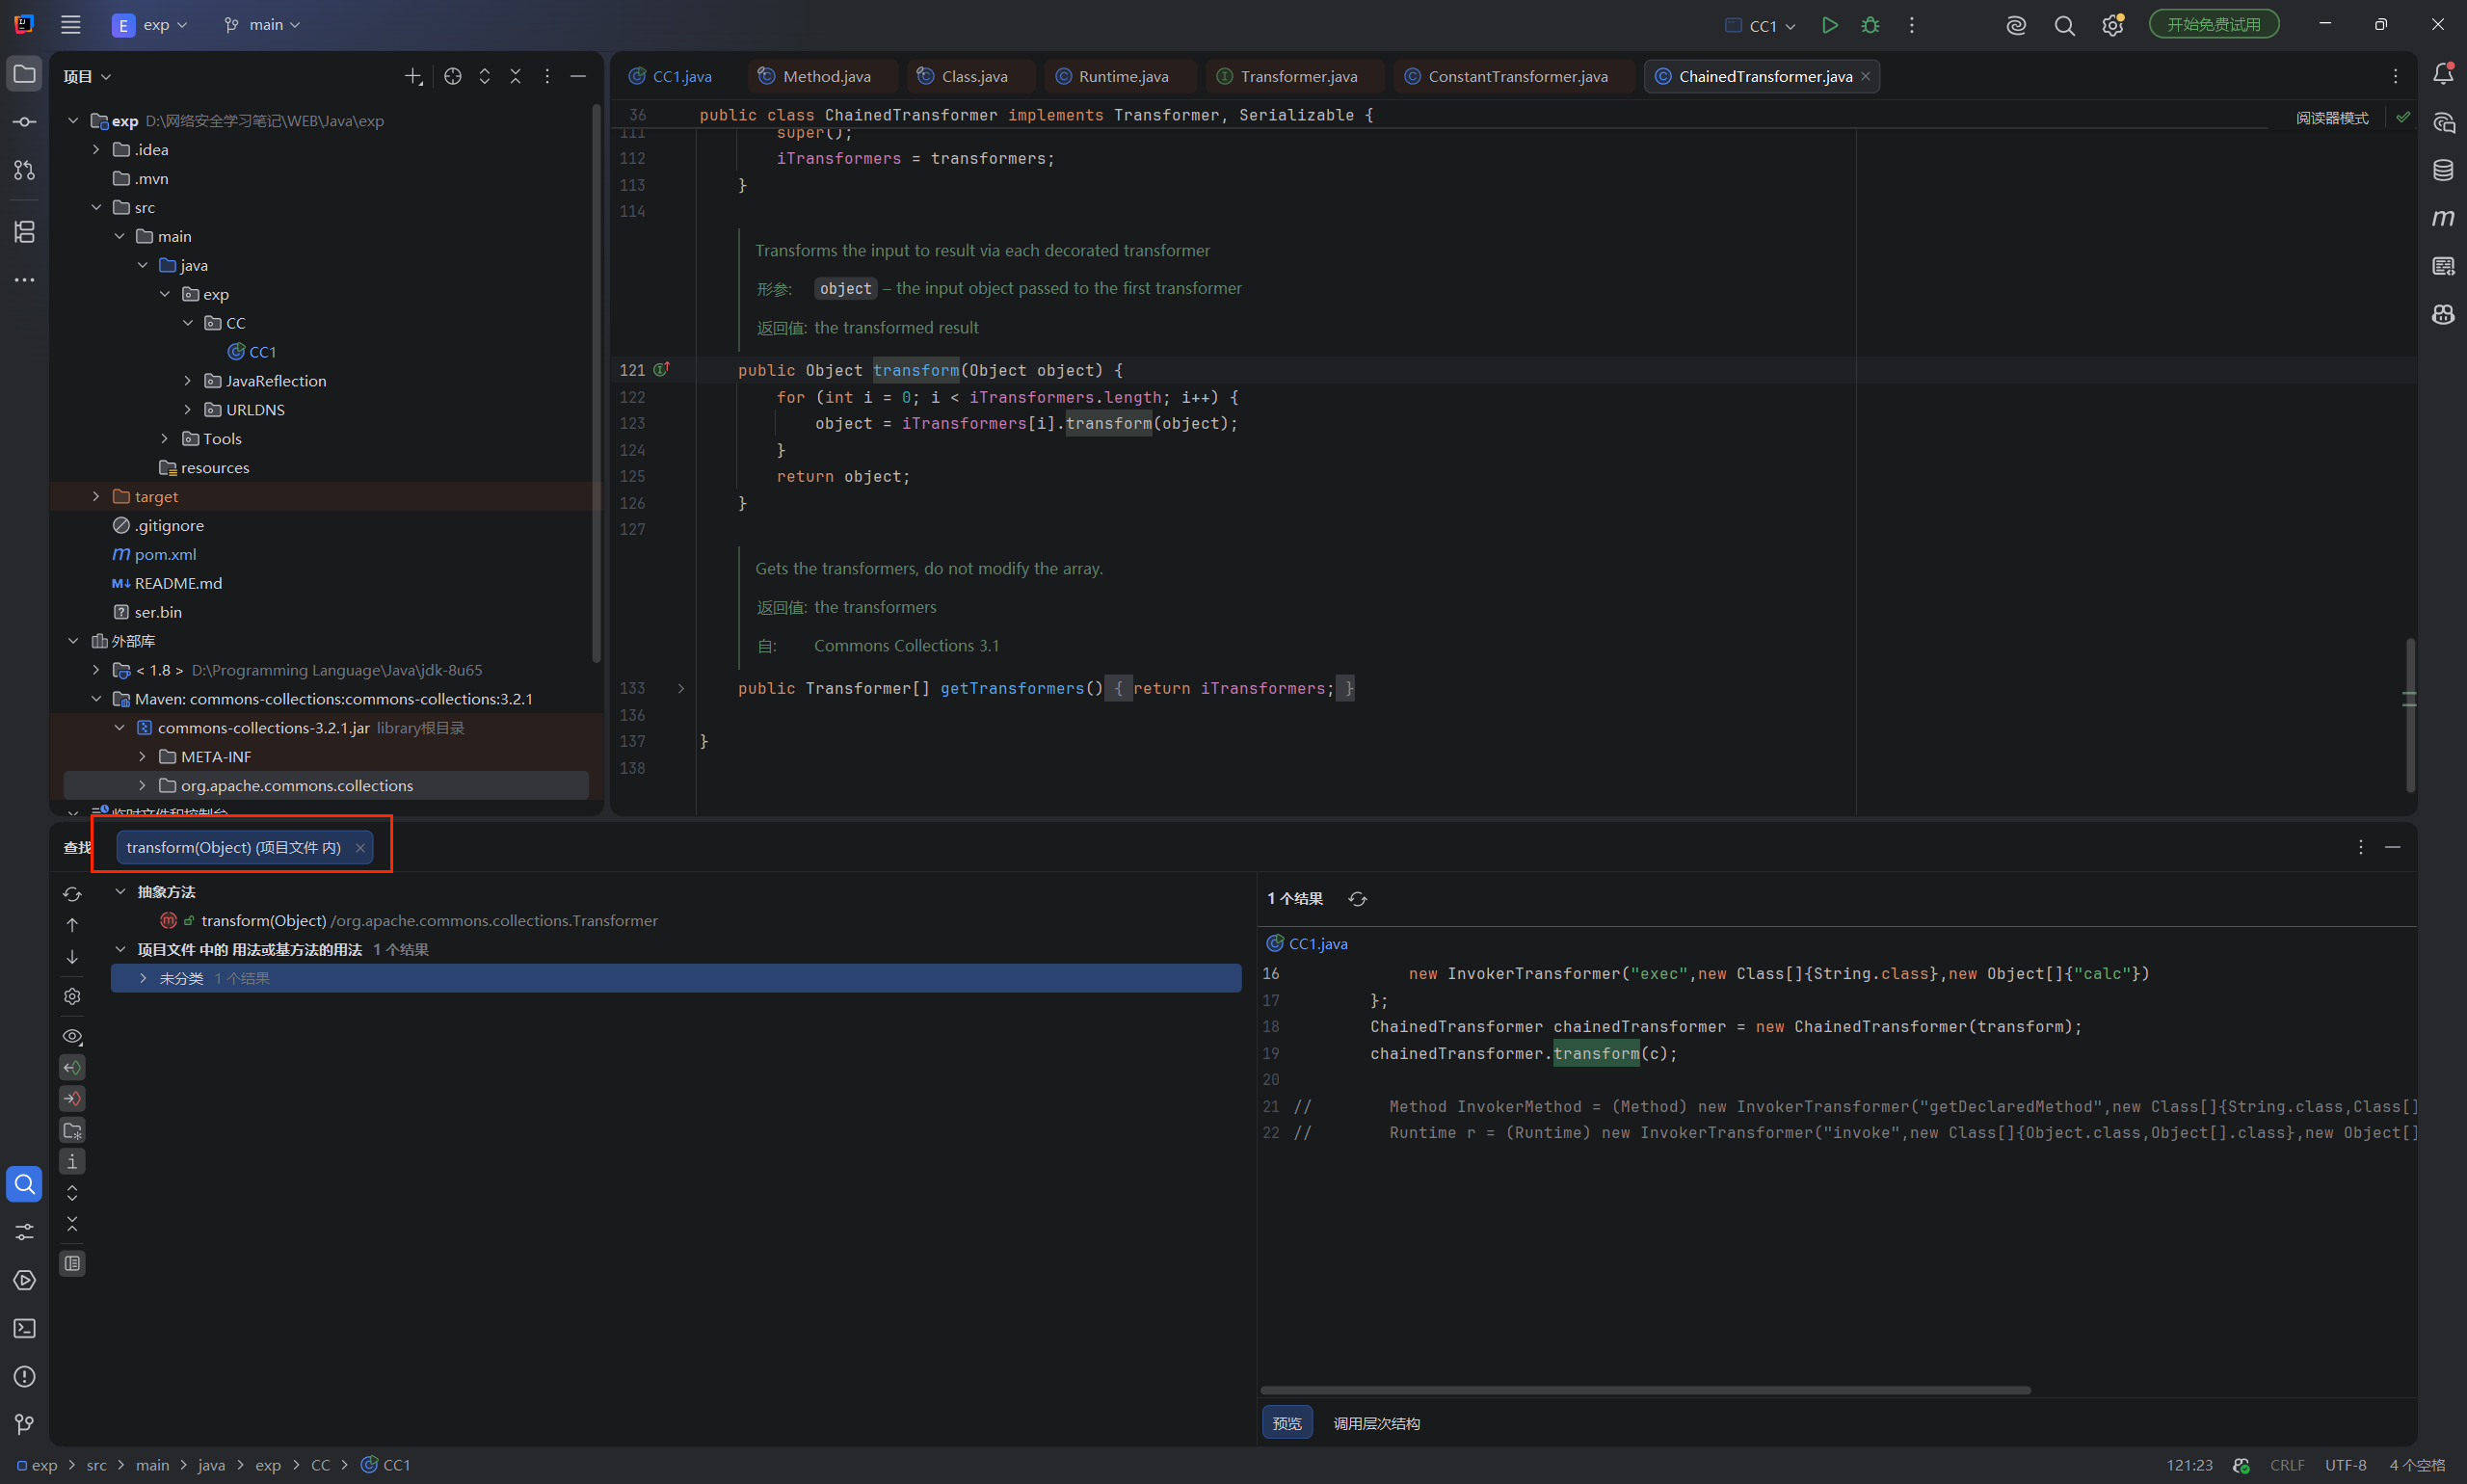Click the implements gutter icon on line 121

point(660,370)
